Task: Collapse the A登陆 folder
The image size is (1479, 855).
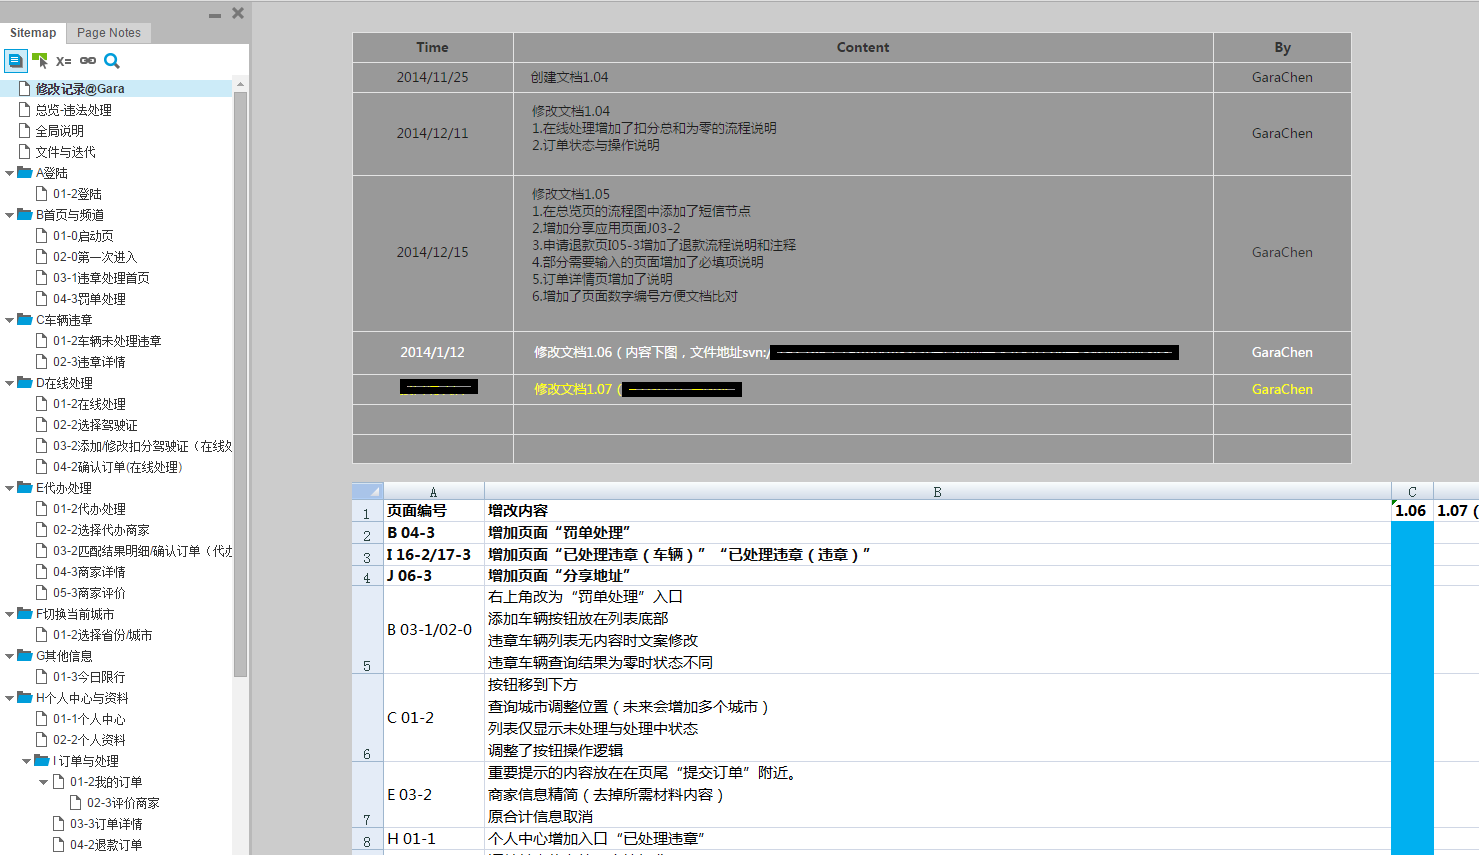Action: tap(10, 173)
